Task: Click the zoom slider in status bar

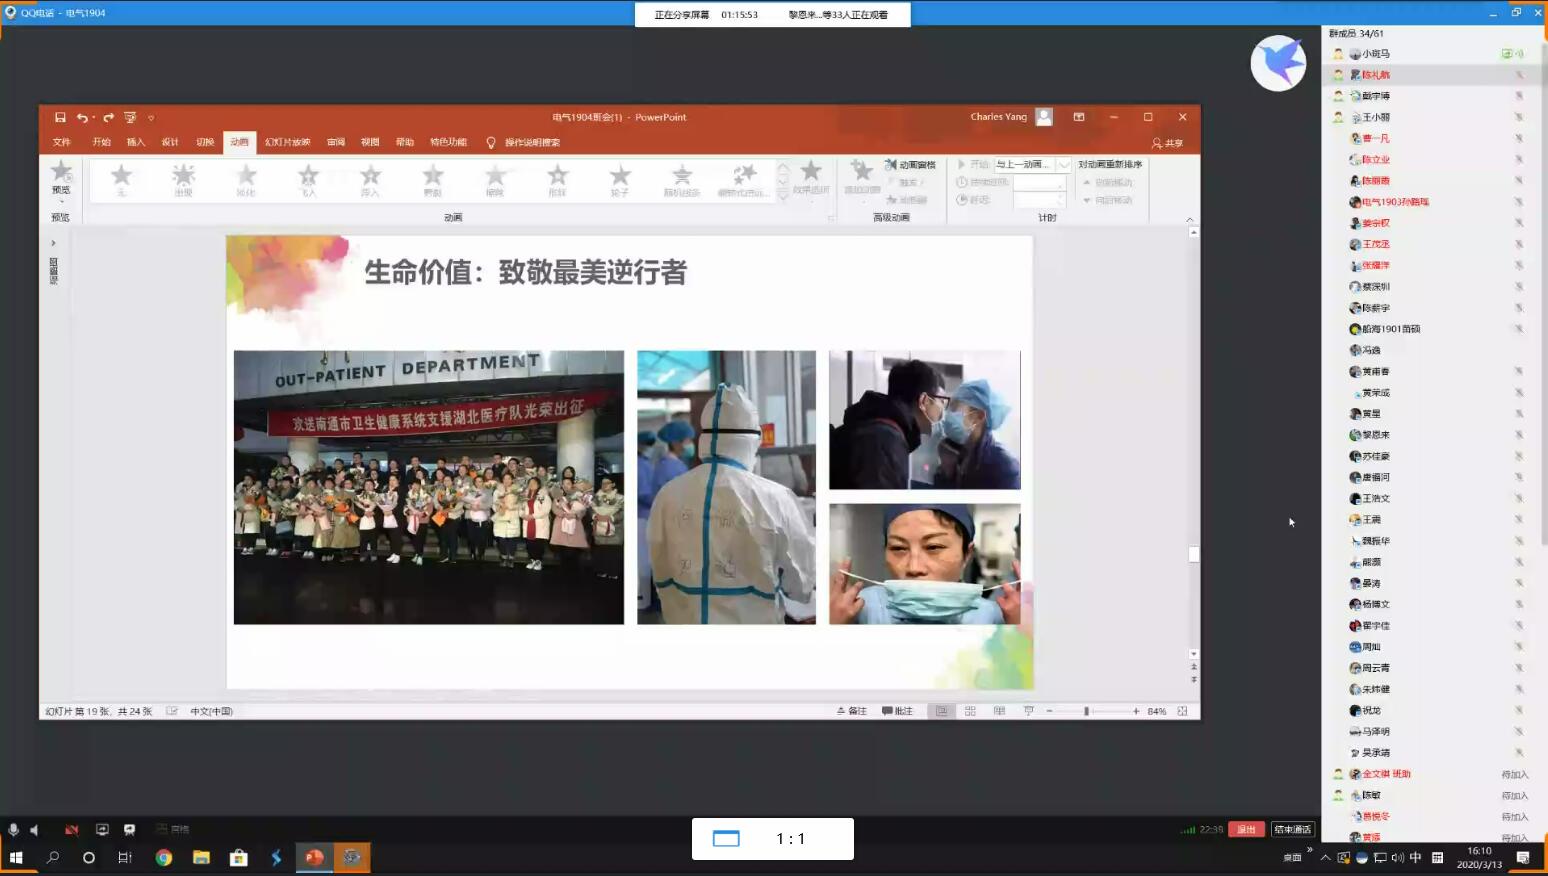Action: [x=1087, y=711]
